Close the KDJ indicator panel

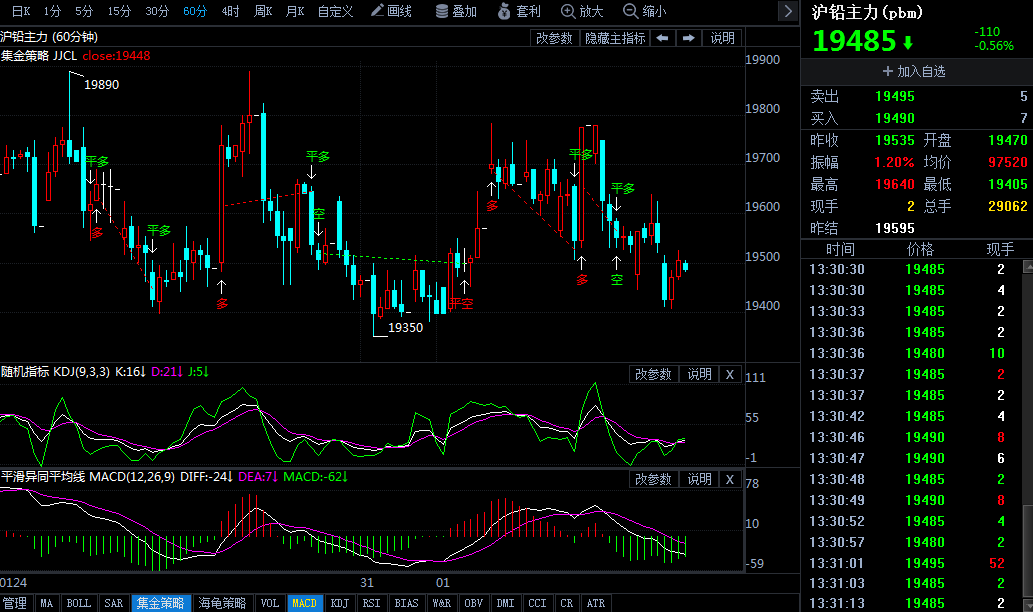point(730,374)
